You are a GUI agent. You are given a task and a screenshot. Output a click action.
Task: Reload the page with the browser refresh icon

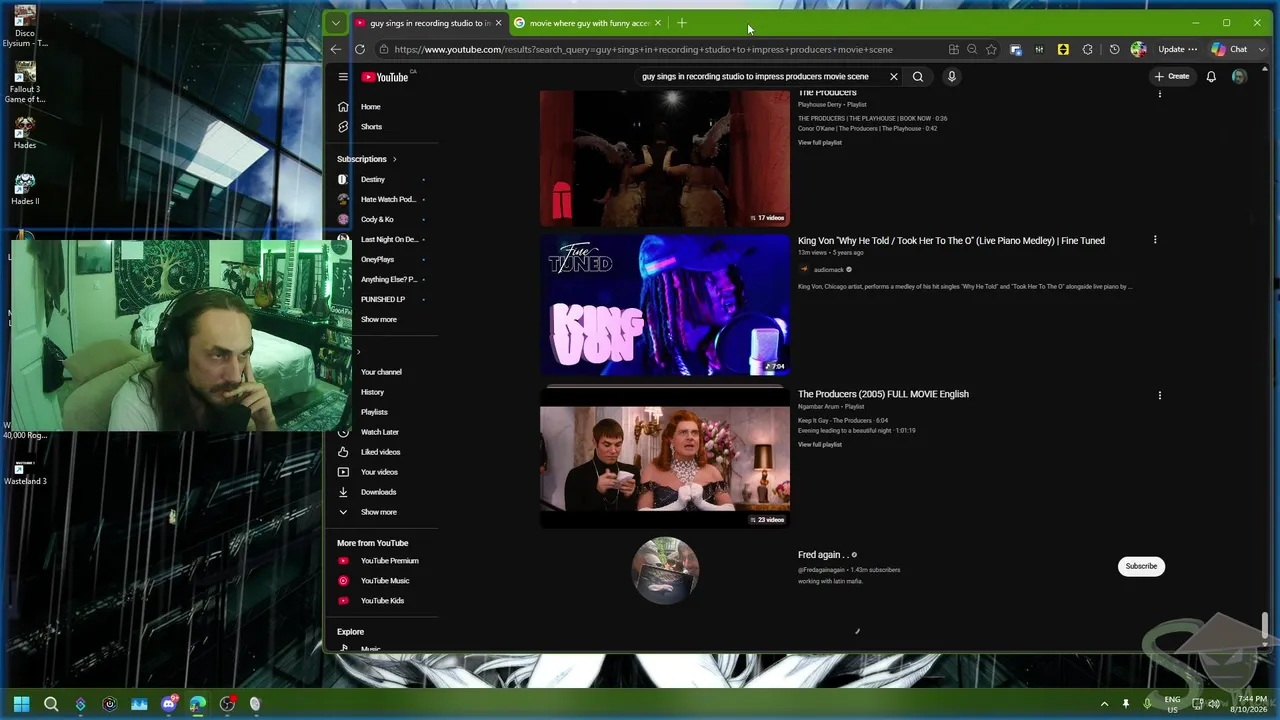[x=360, y=49]
